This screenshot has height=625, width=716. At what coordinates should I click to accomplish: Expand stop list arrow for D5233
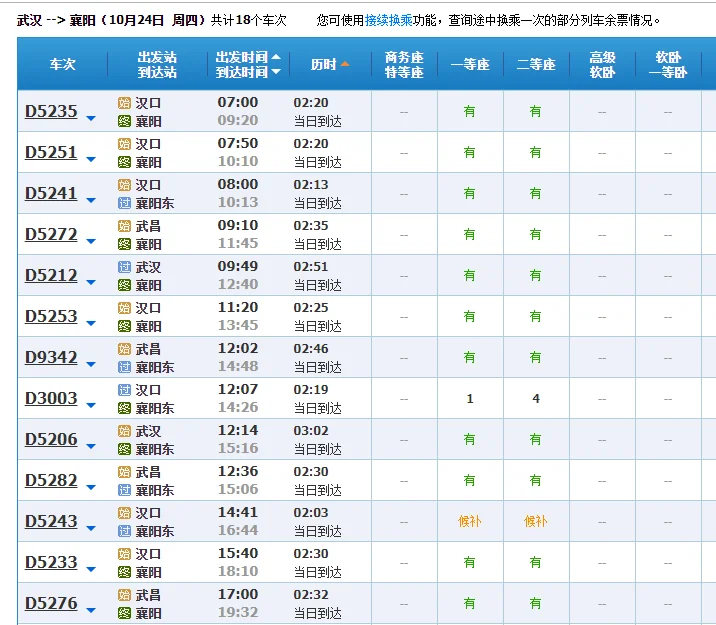point(91,570)
